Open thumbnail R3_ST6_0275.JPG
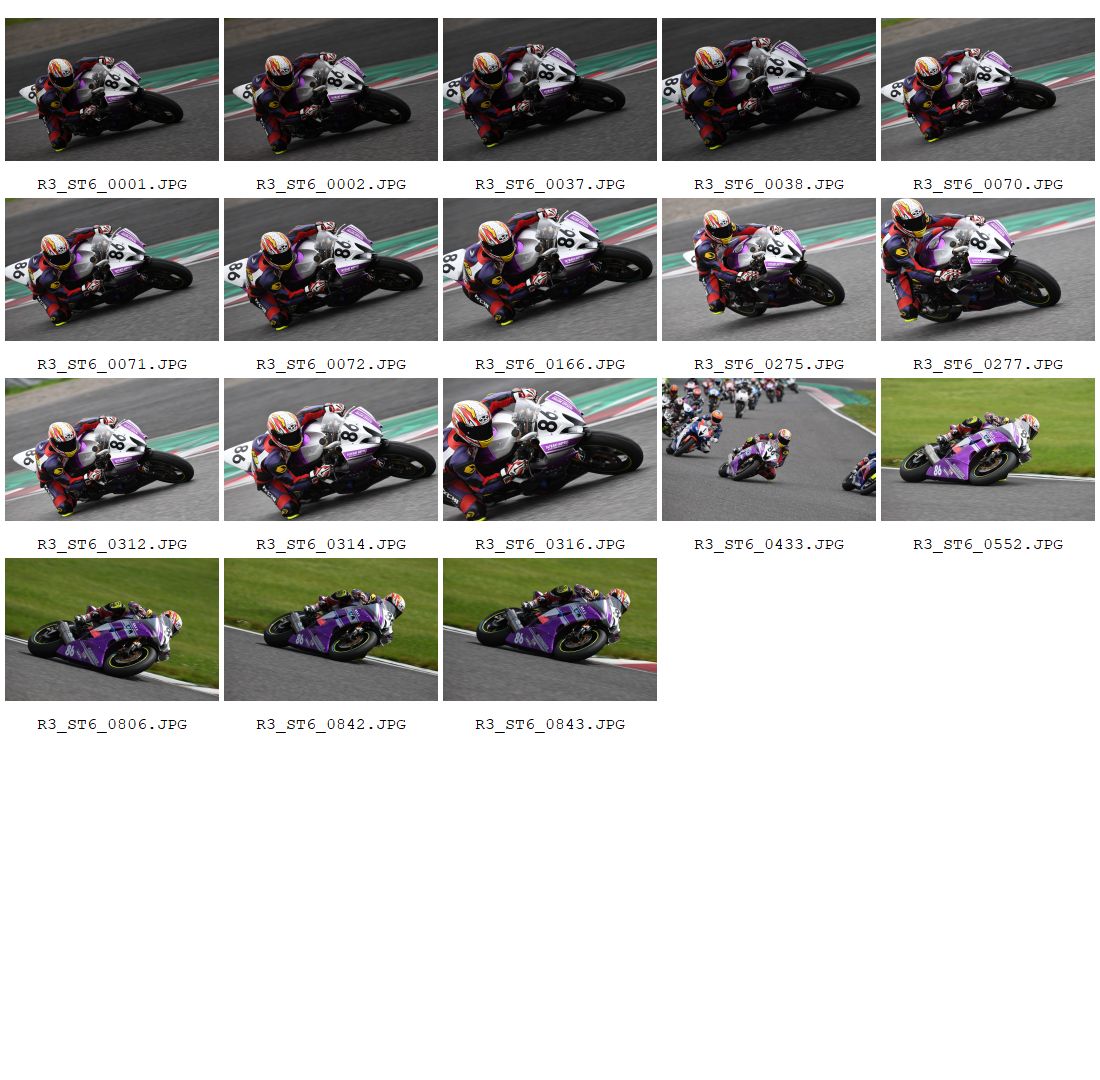The image size is (1100, 1080). pyautogui.click(x=768, y=269)
